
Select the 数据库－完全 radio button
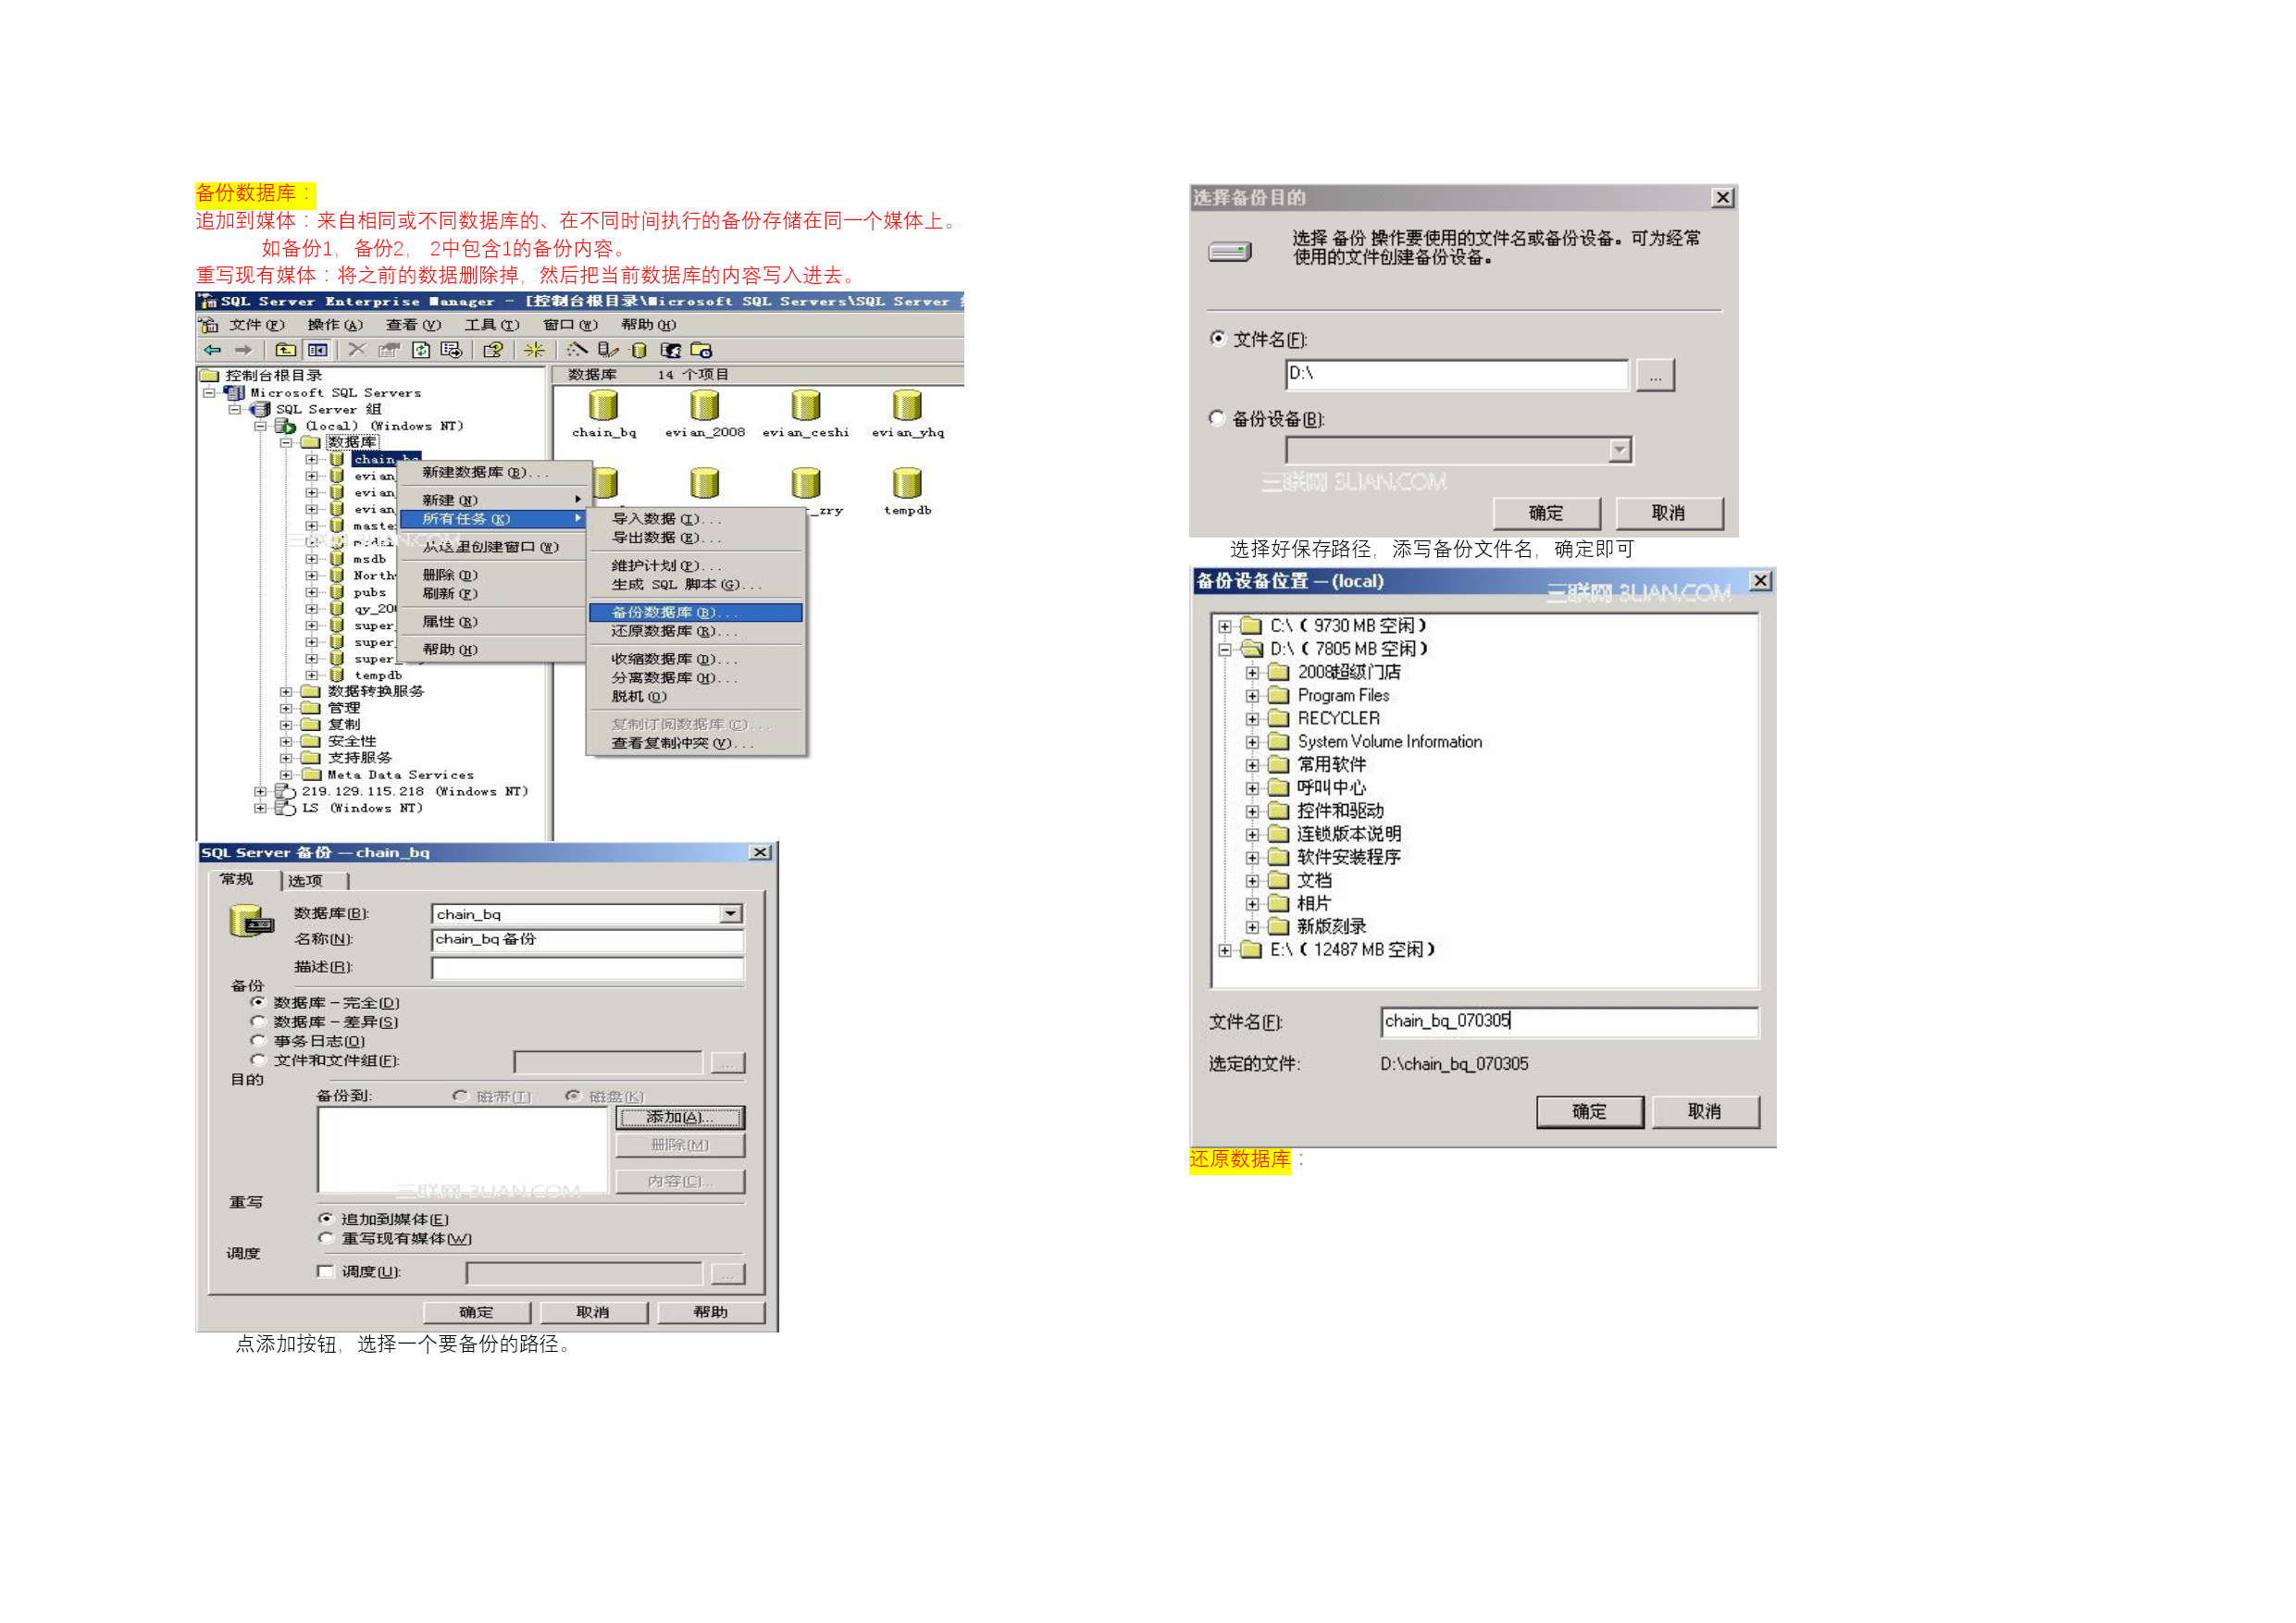[258, 1002]
